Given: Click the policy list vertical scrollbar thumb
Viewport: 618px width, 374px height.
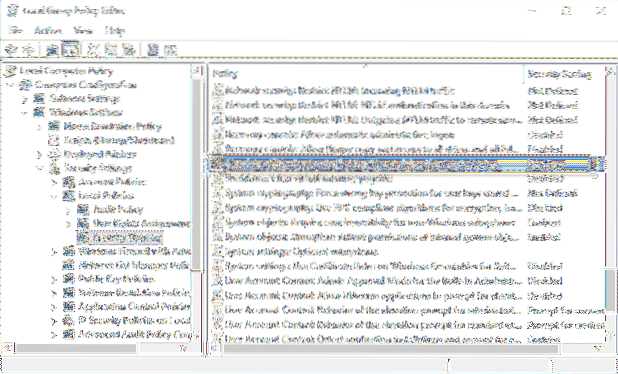Looking at the screenshot, I should 611,290.
